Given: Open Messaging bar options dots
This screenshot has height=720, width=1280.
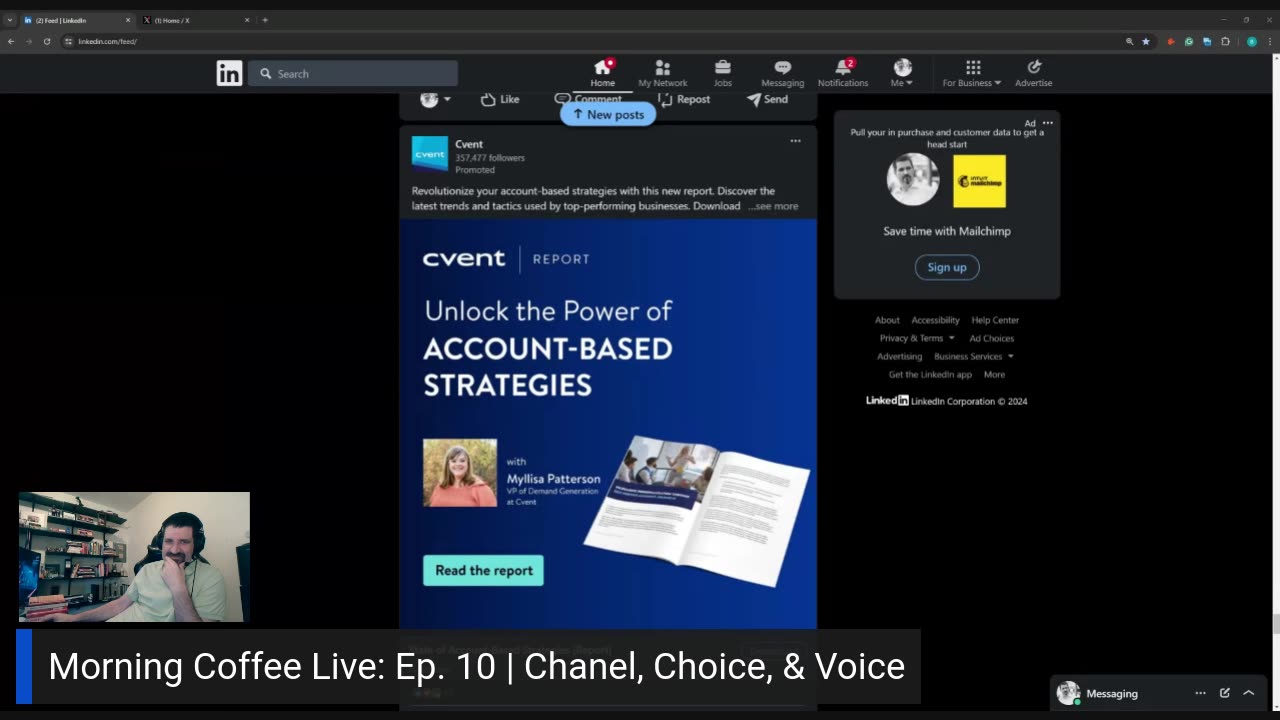Looking at the screenshot, I should [x=1200, y=693].
